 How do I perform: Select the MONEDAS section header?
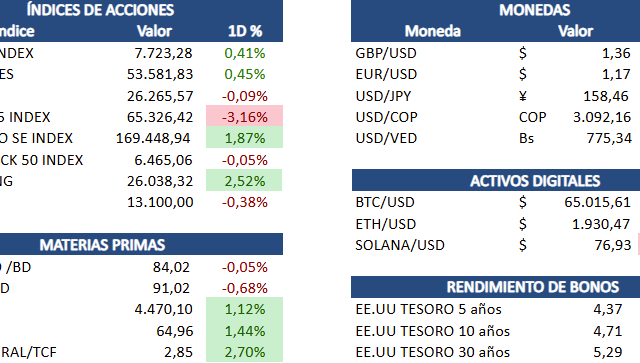point(534,10)
